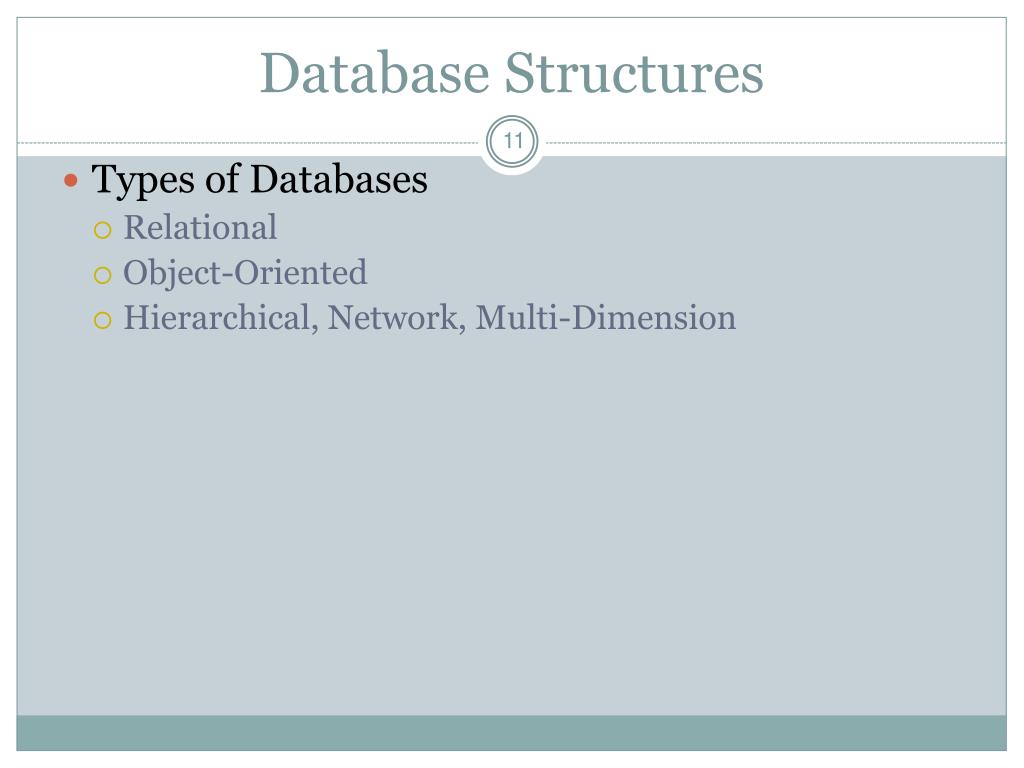Click the Relational list item text

(x=200, y=227)
